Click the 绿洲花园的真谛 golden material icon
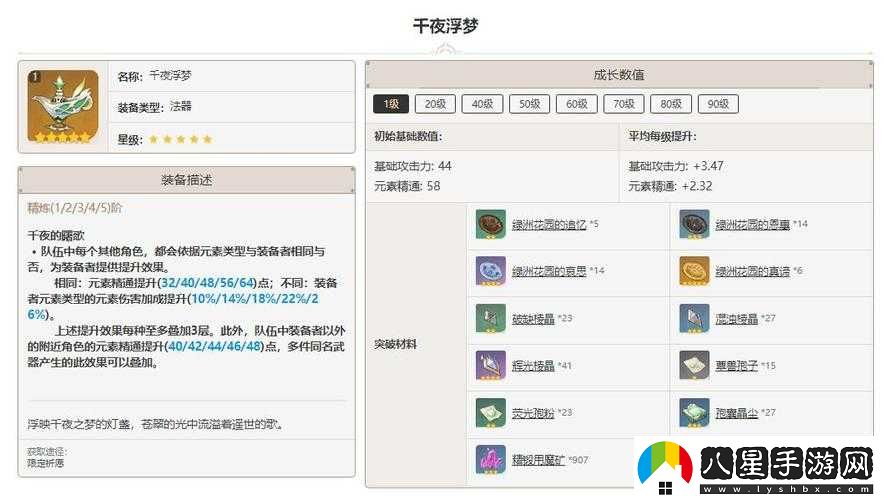884x500 pixels. [694, 271]
